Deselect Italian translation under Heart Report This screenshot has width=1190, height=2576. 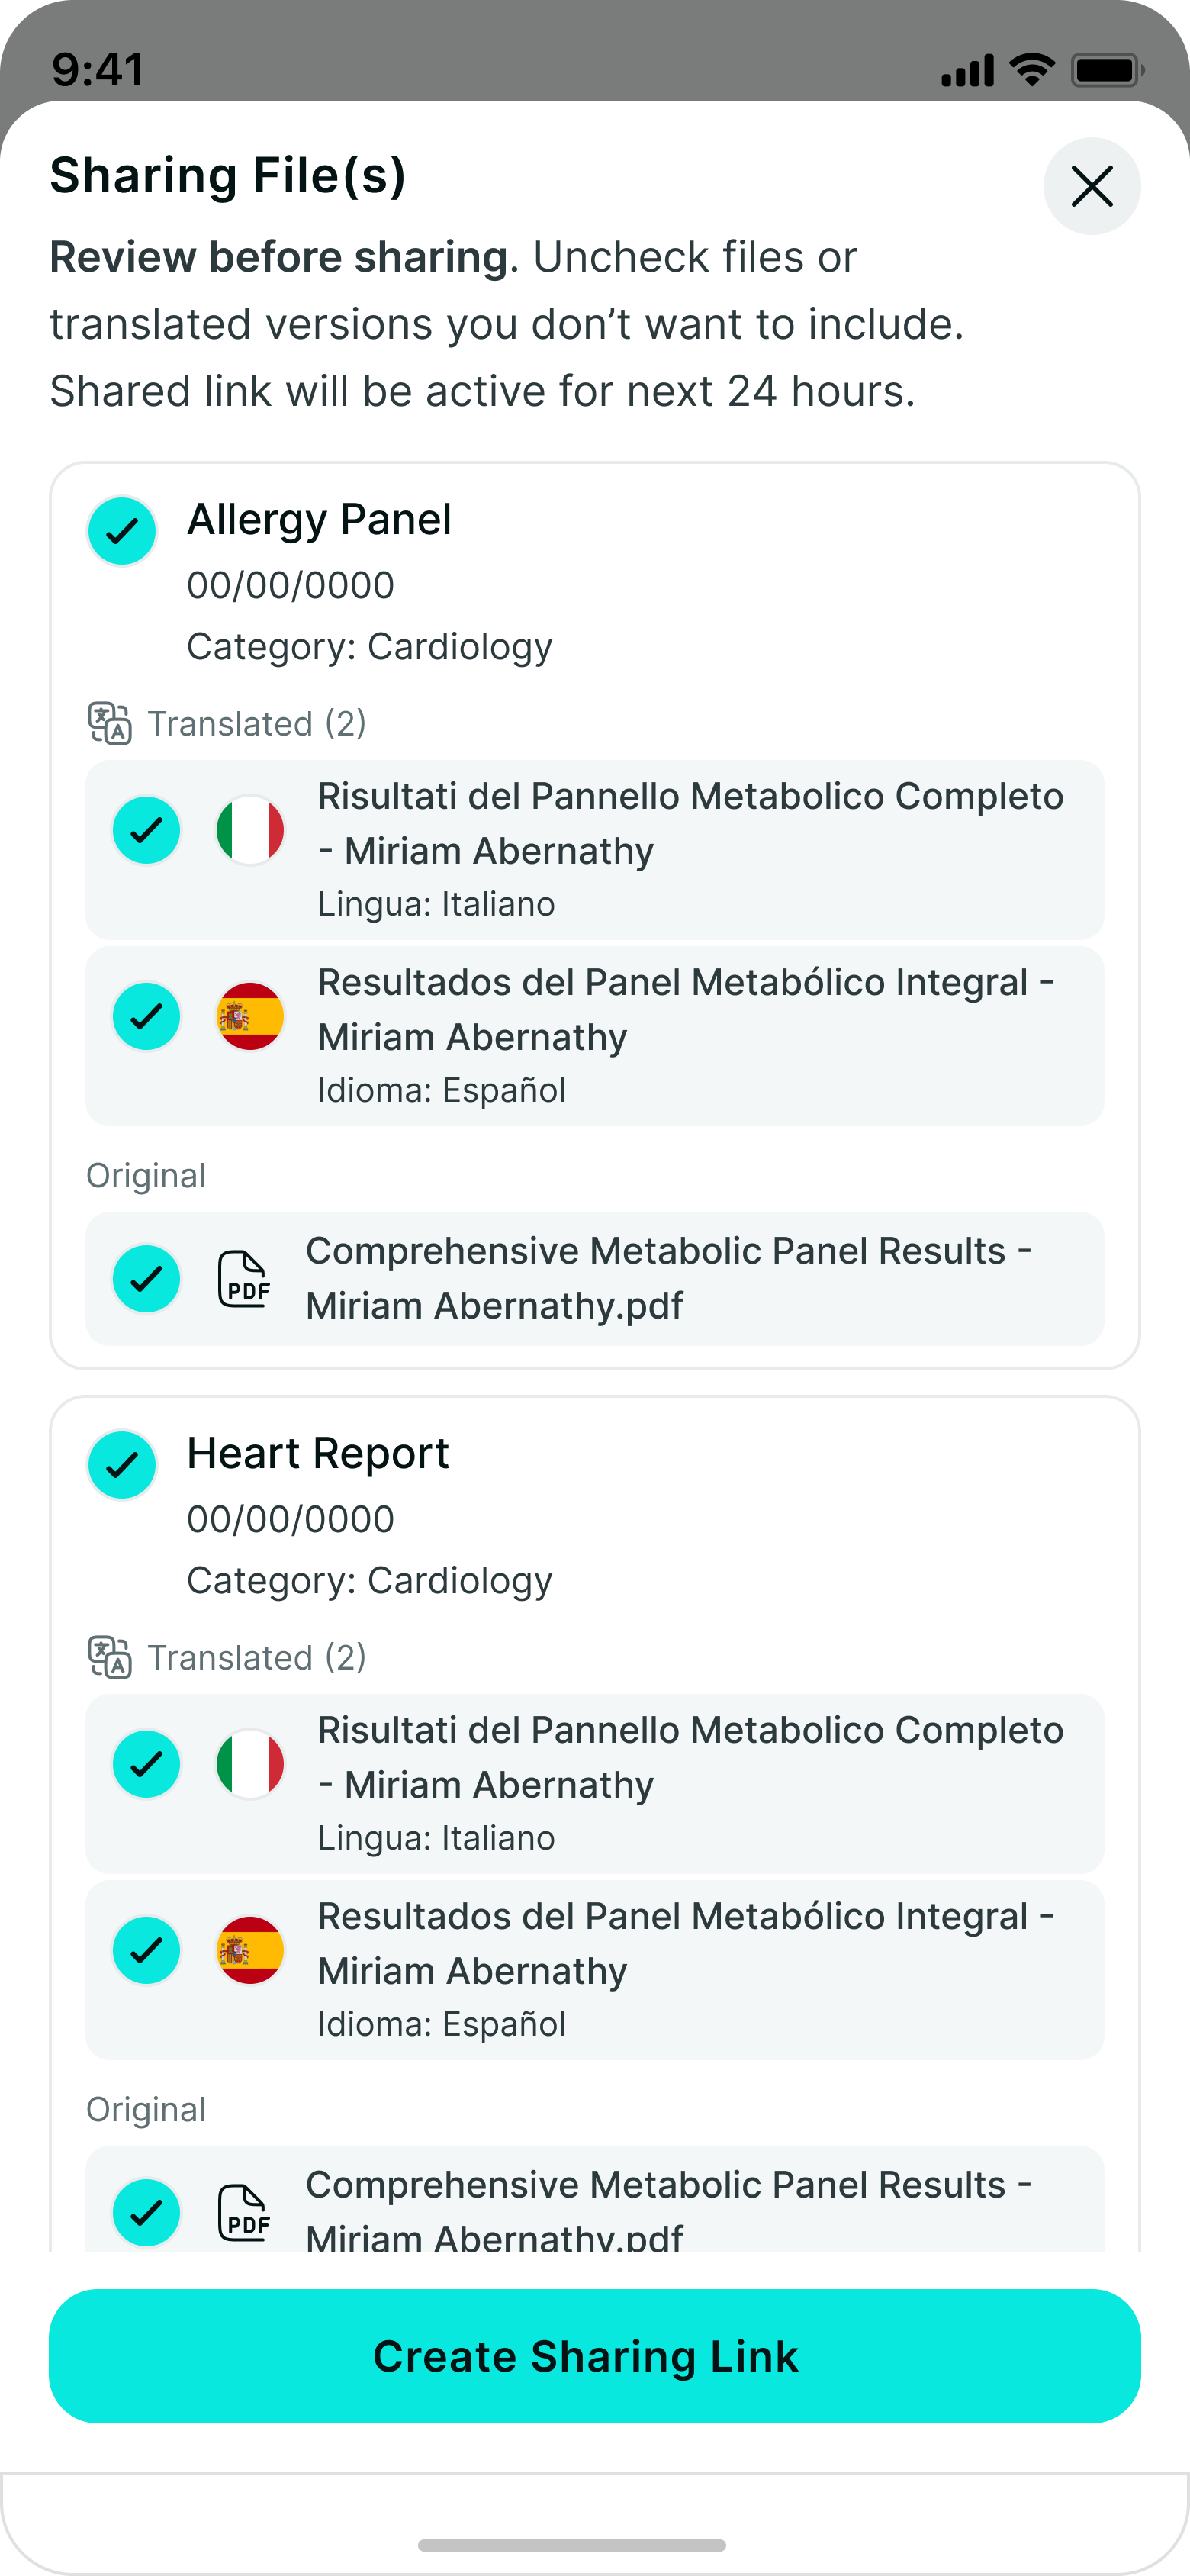146,1764
